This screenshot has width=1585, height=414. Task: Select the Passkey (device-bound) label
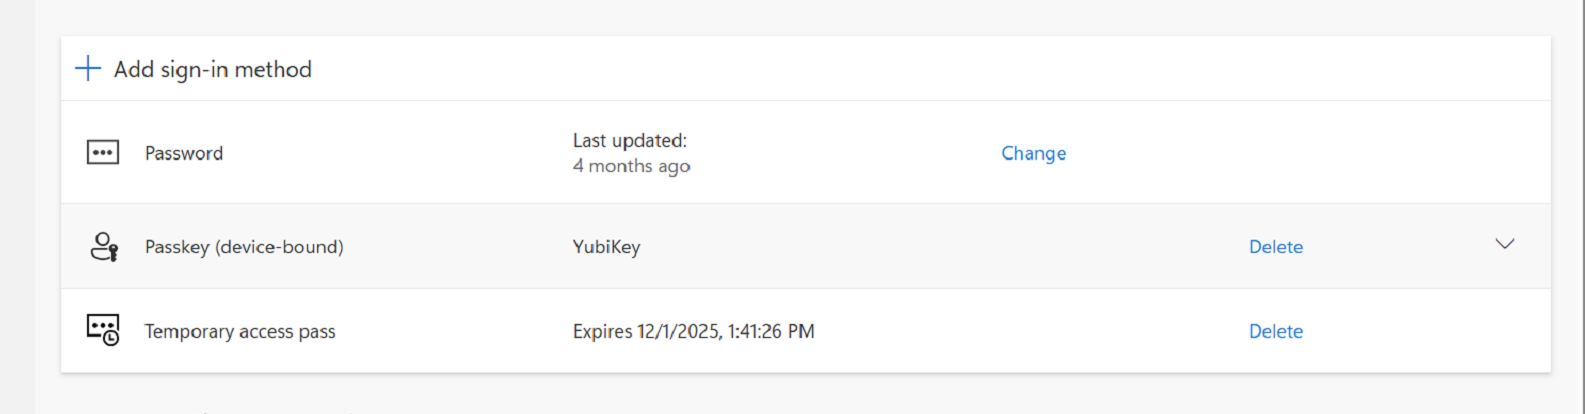[244, 247]
